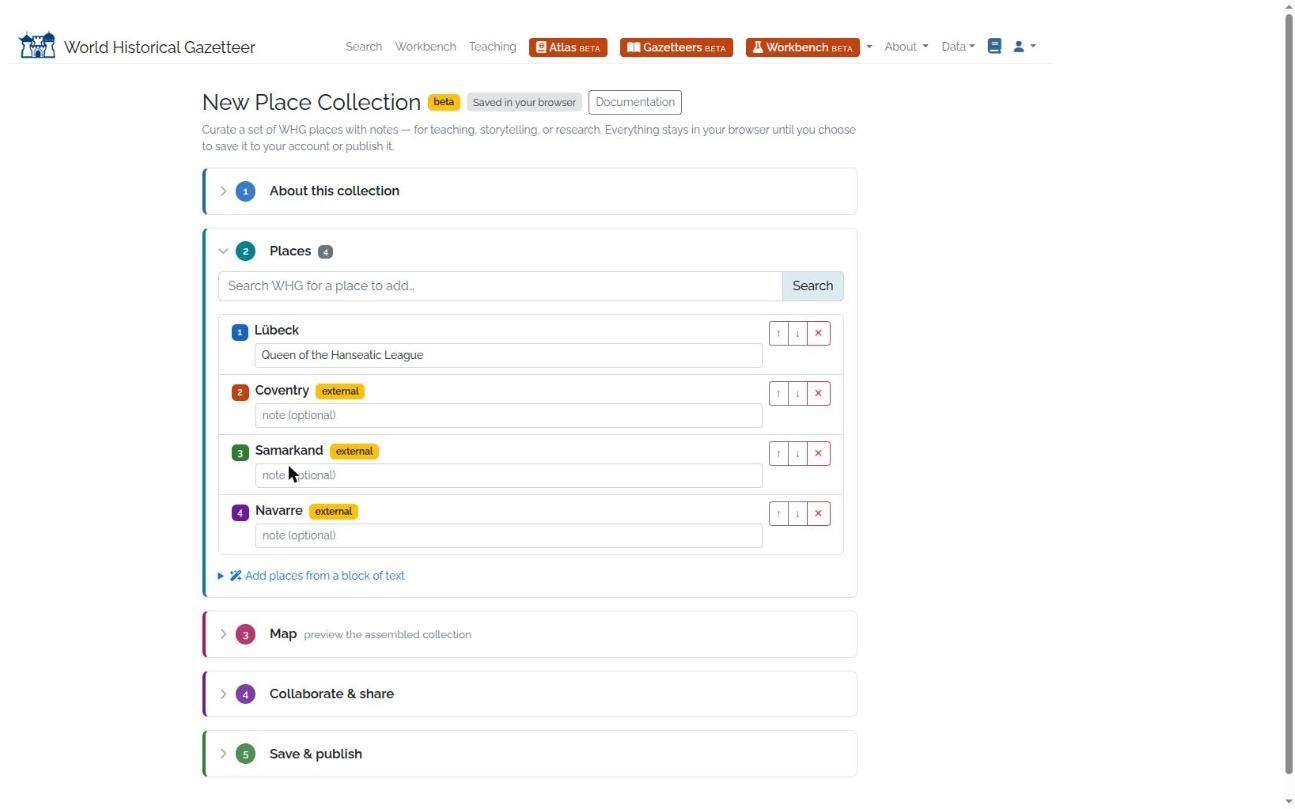1295x809 pixels.
Task: Click the Navarre place name
Action: point(279,510)
